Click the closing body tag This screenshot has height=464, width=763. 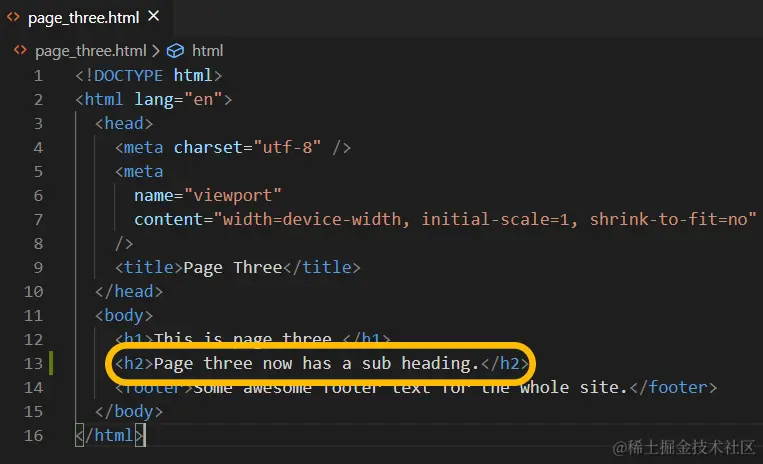pyautogui.click(x=129, y=411)
